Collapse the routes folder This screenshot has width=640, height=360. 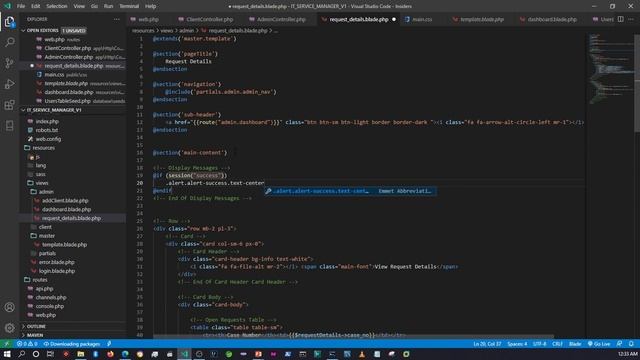[x=40, y=280]
